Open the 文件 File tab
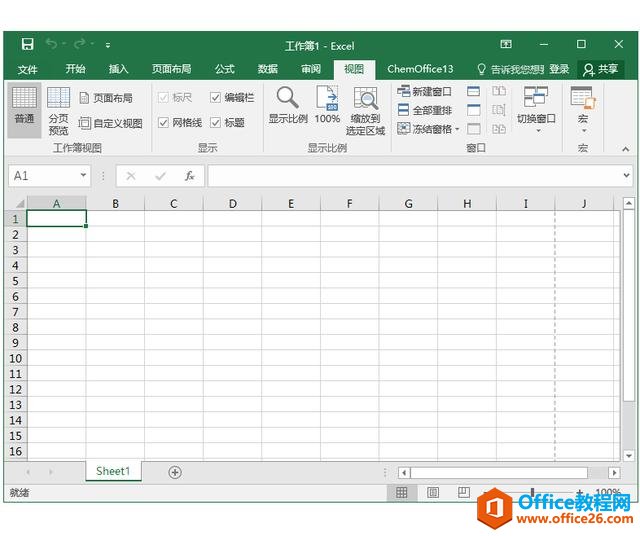This screenshot has width=640, height=536. pos(27,69)
